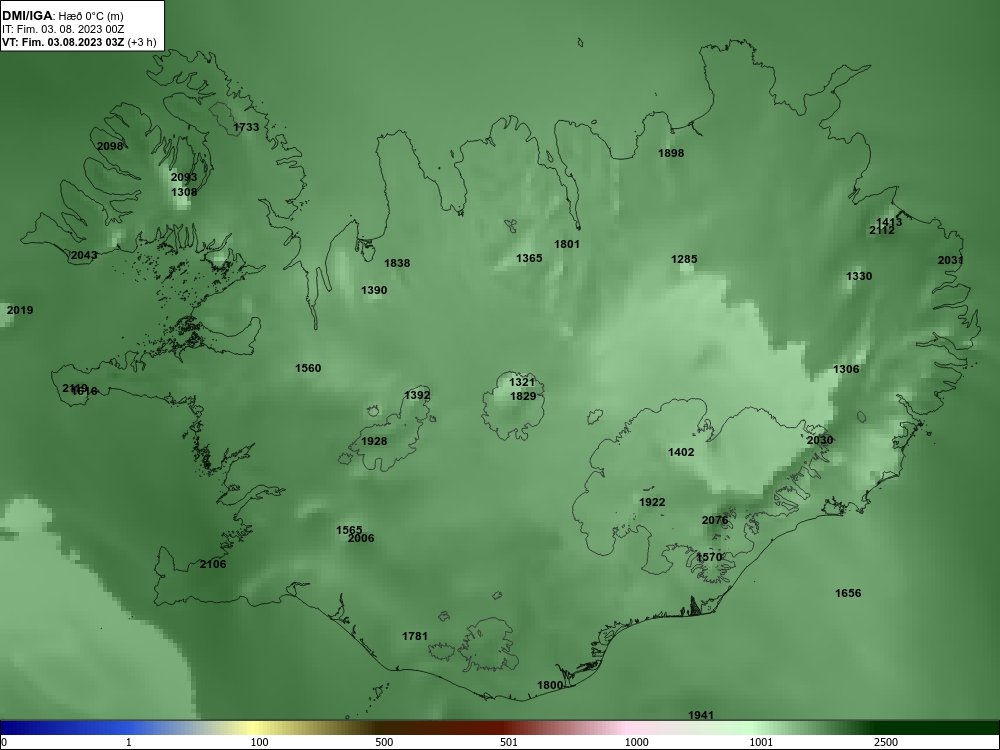Select the legend label 2500

[886, 742]
